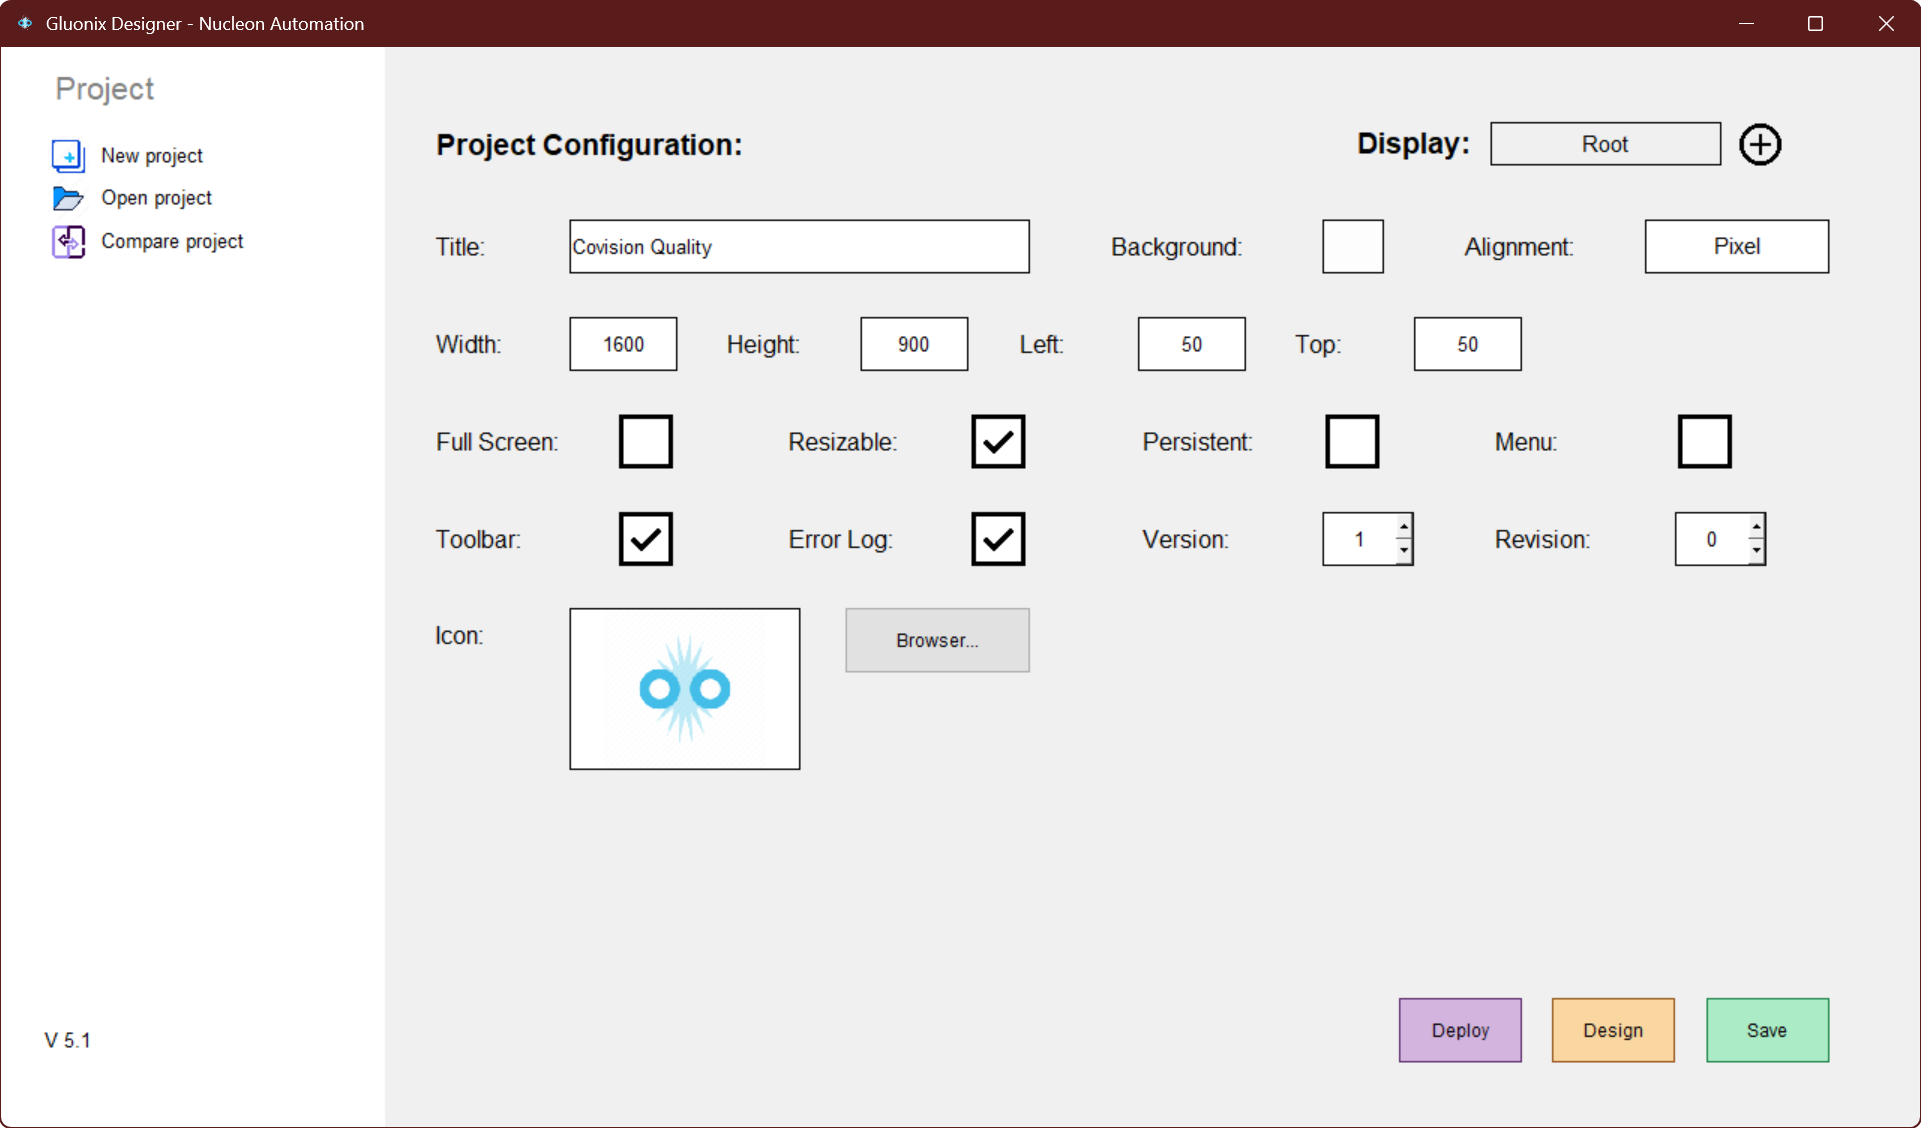Tick the Persistent checkbox
Screen dimensions: 1921x1128
click(x=1351, y=441)
